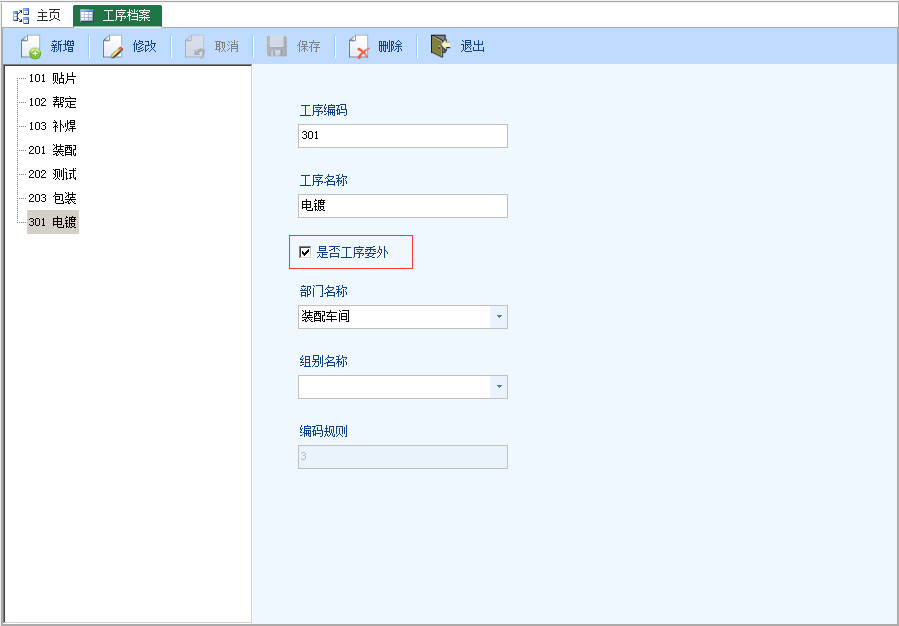Image resolution: width=899 pixels, height=626 pixels.
Task: Click the 修改 button label
Action: [144, 46]
